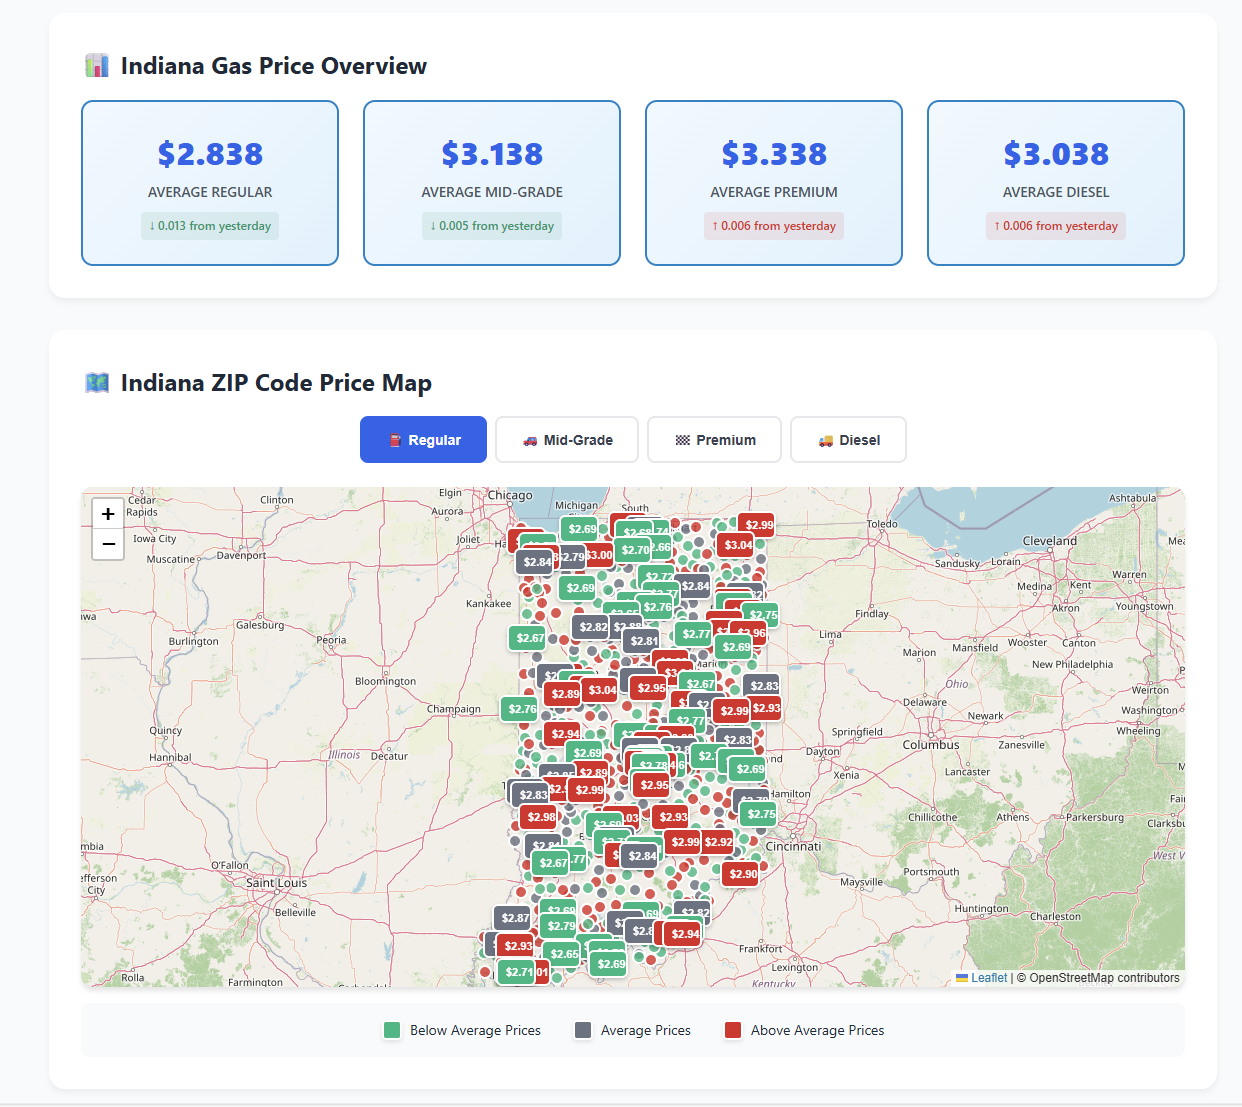Click the red $2.92 map marker

(718, 842)
